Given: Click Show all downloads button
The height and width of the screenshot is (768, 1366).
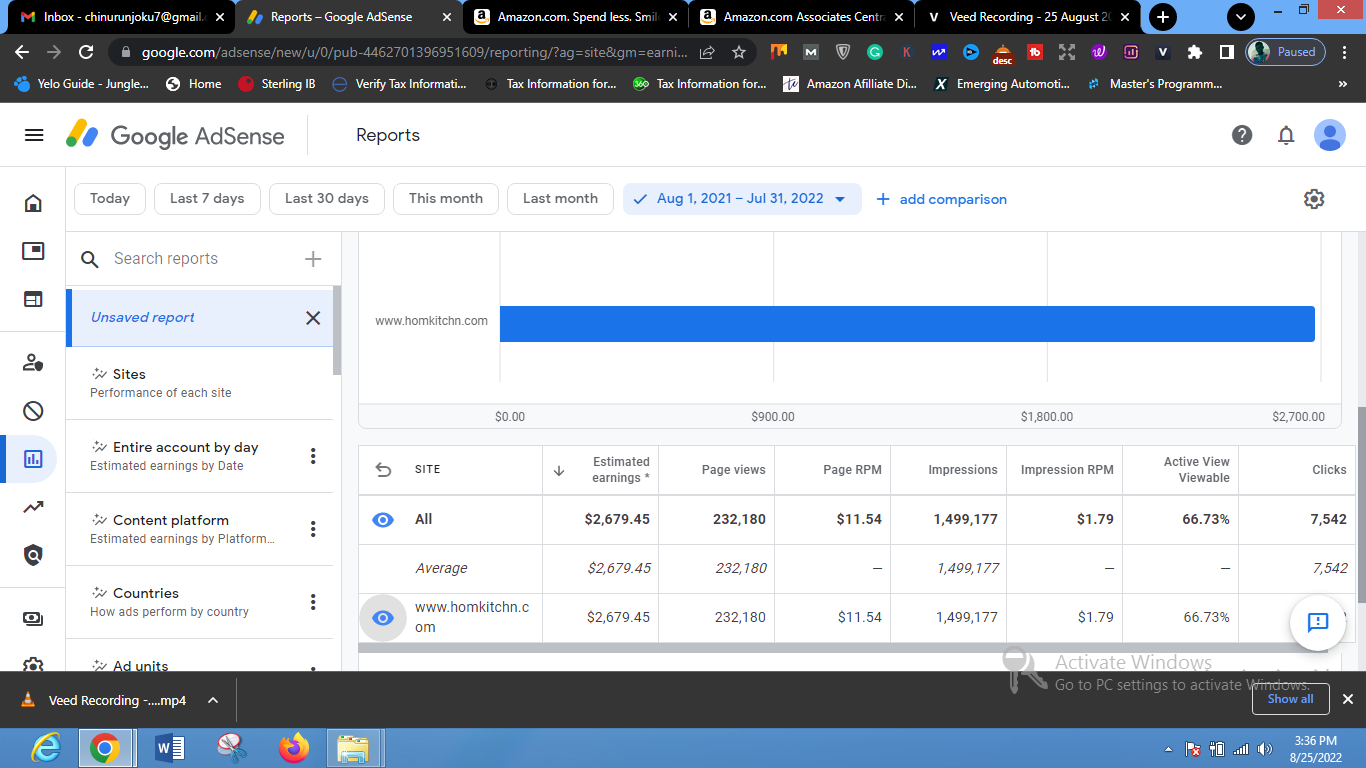Looking at the screenshot, I should [x=1290, y=700].
